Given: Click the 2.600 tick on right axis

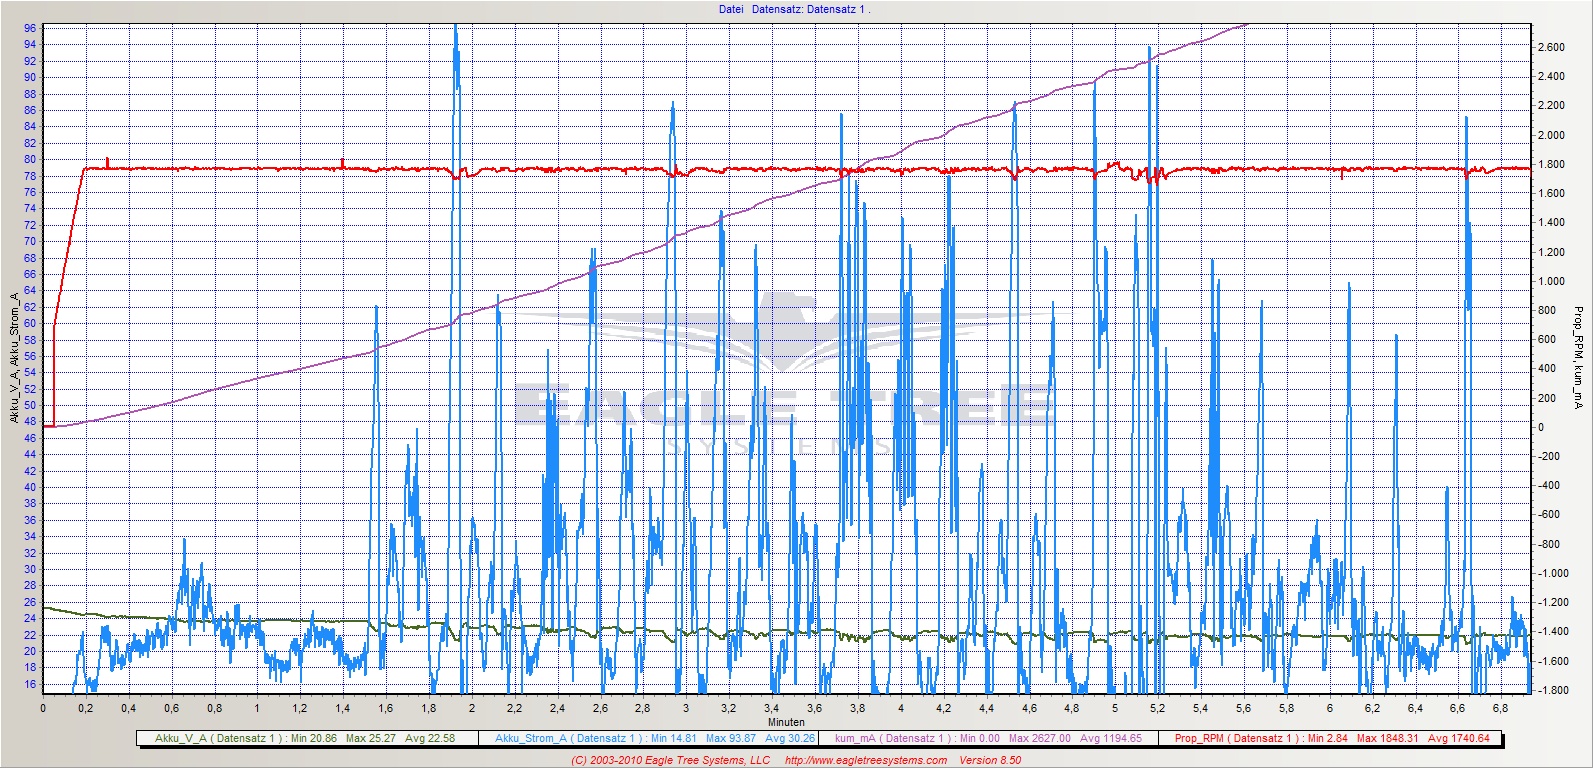Looking at the screenshot, I should (1551, 47).
